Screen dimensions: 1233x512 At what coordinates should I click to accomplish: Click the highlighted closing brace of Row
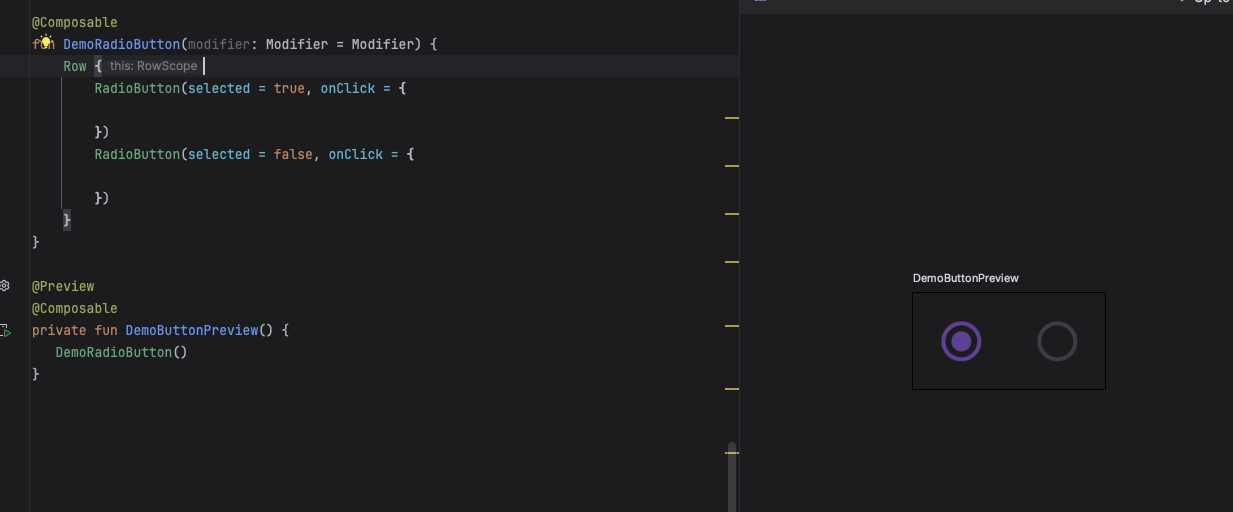tap(67, 220)
